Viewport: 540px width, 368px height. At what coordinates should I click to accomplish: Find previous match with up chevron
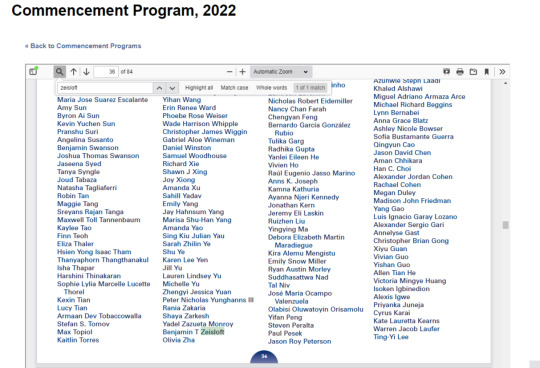[159, 88]
